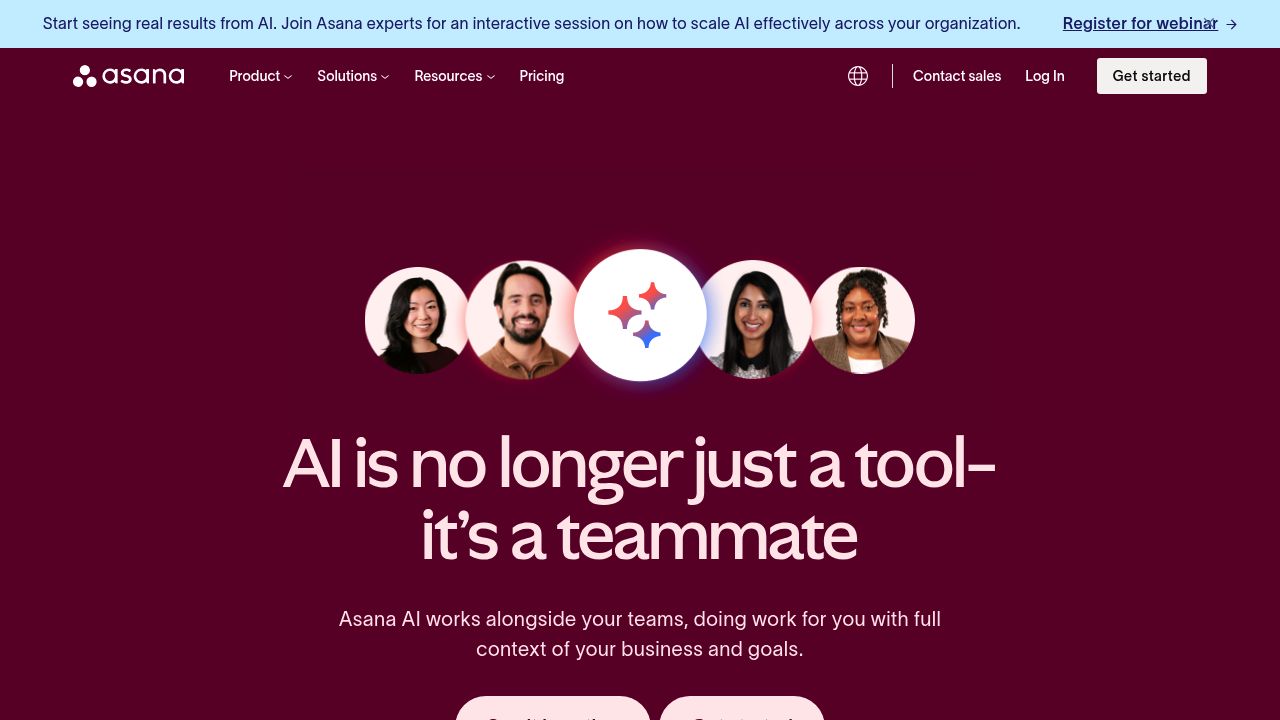Click the Asana AI sparkle icon
This screenshot has height=720, width=1280.
point(640,315)
